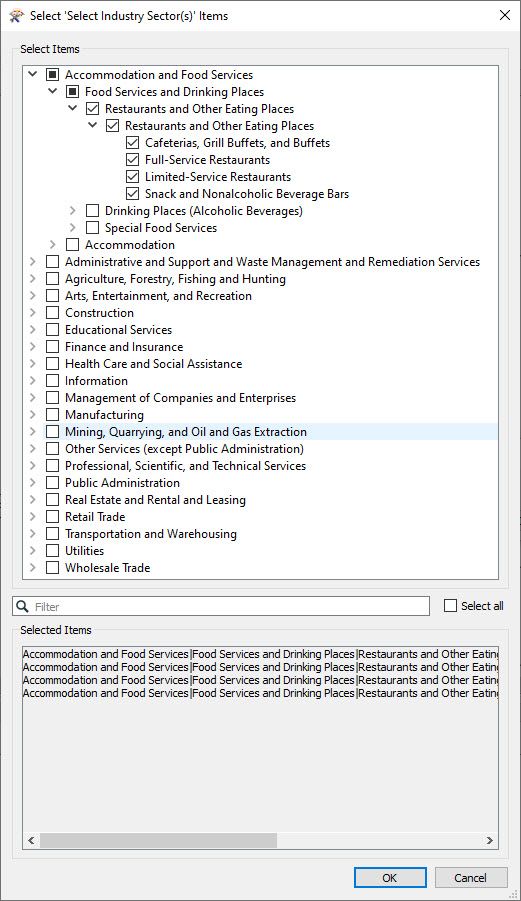Click right arrow of Selected Items scrollbar
The width and height of the screenshot is (521, 901).
(x=489, y=840)
